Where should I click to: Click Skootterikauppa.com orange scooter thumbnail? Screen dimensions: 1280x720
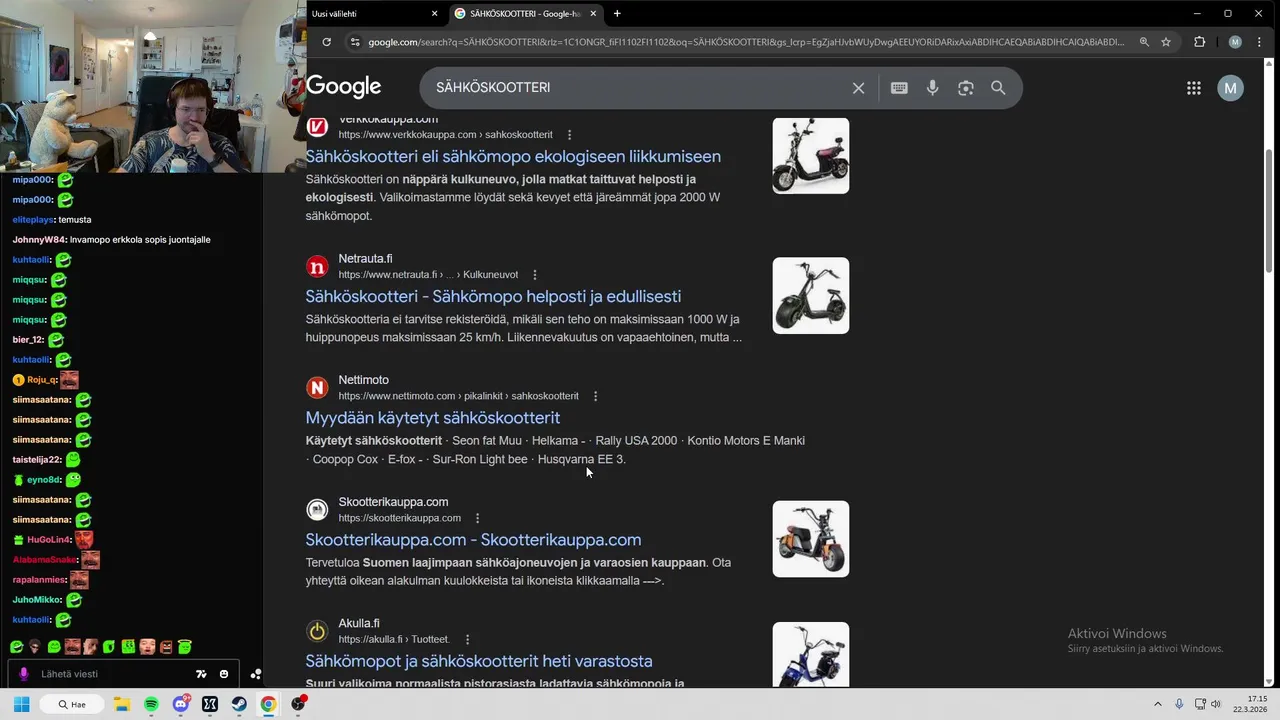coord(811,539)
